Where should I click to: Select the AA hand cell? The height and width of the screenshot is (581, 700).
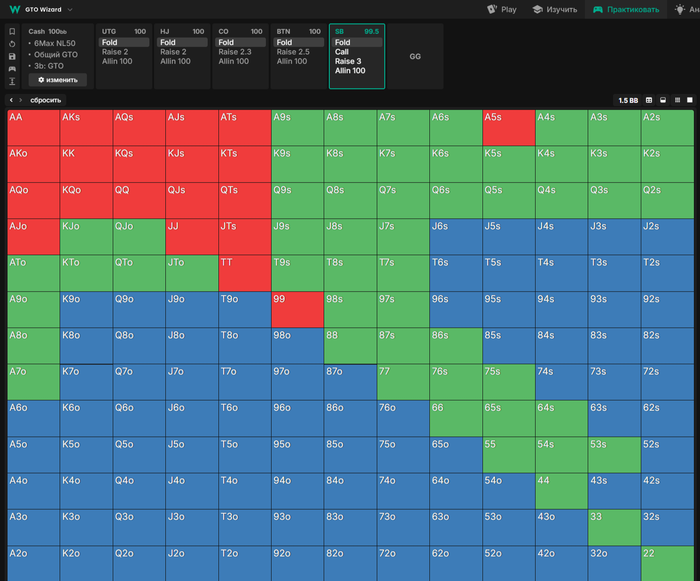(33, 128)
